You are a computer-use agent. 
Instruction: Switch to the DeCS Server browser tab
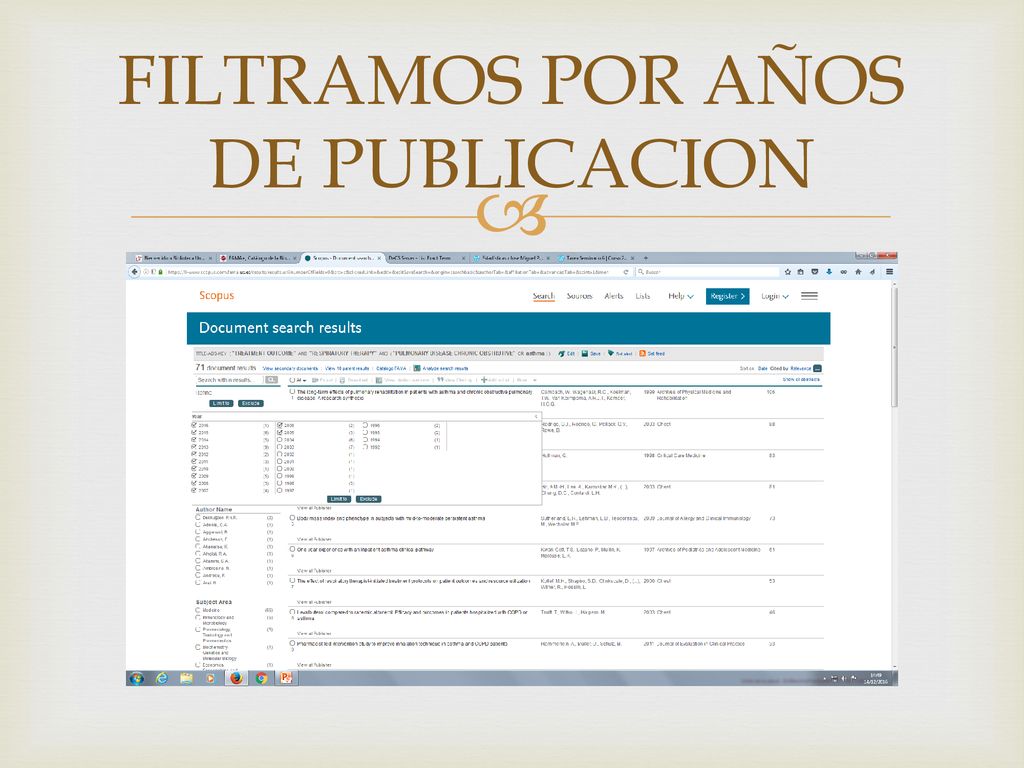click(426, 258)
